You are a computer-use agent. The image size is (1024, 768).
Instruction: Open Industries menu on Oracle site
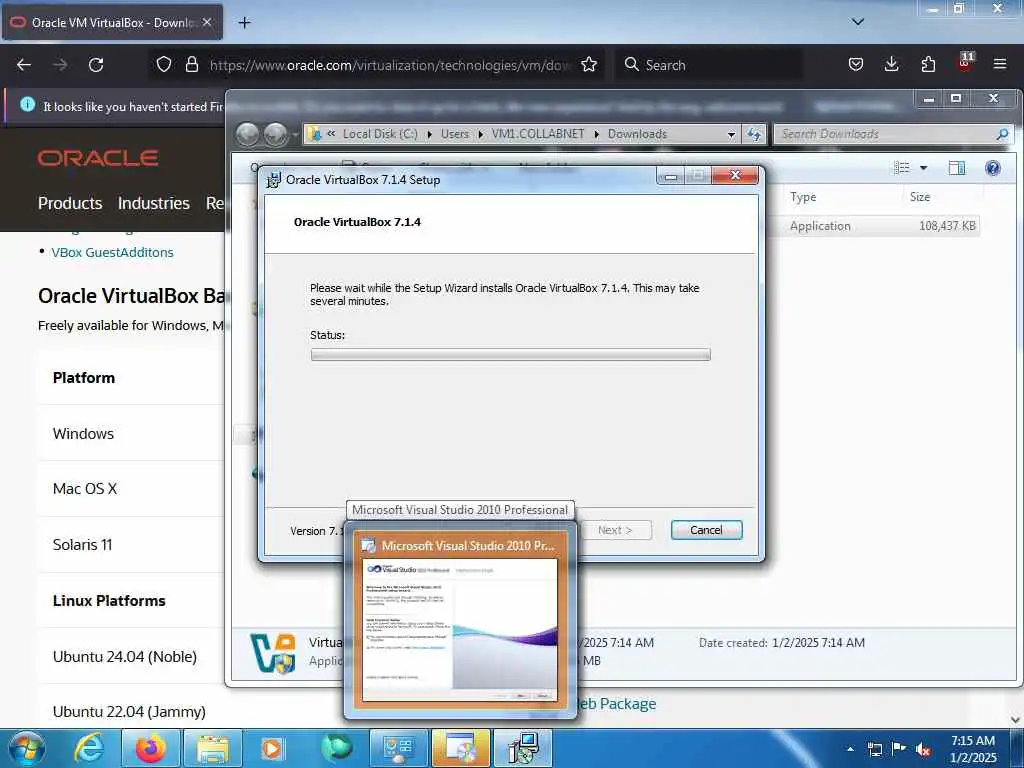tap(153, 203)
